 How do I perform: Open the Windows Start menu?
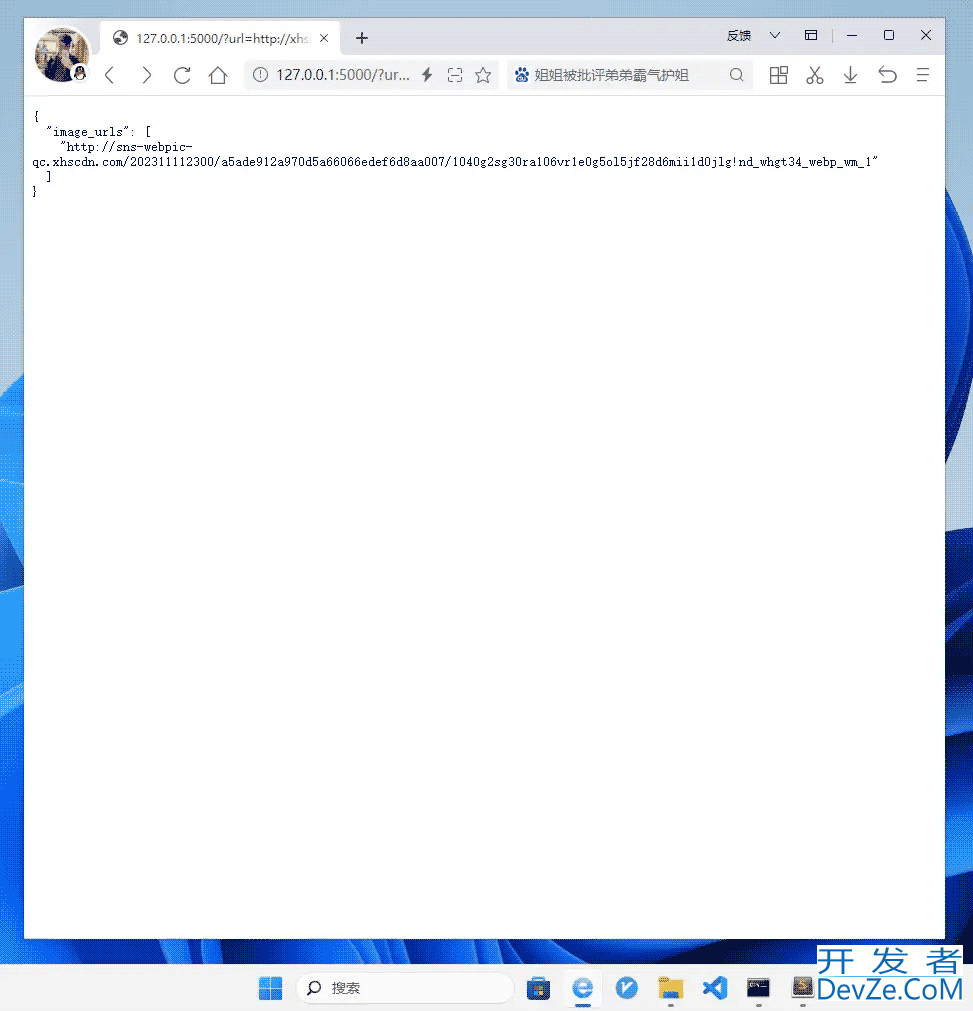(270, 988)
